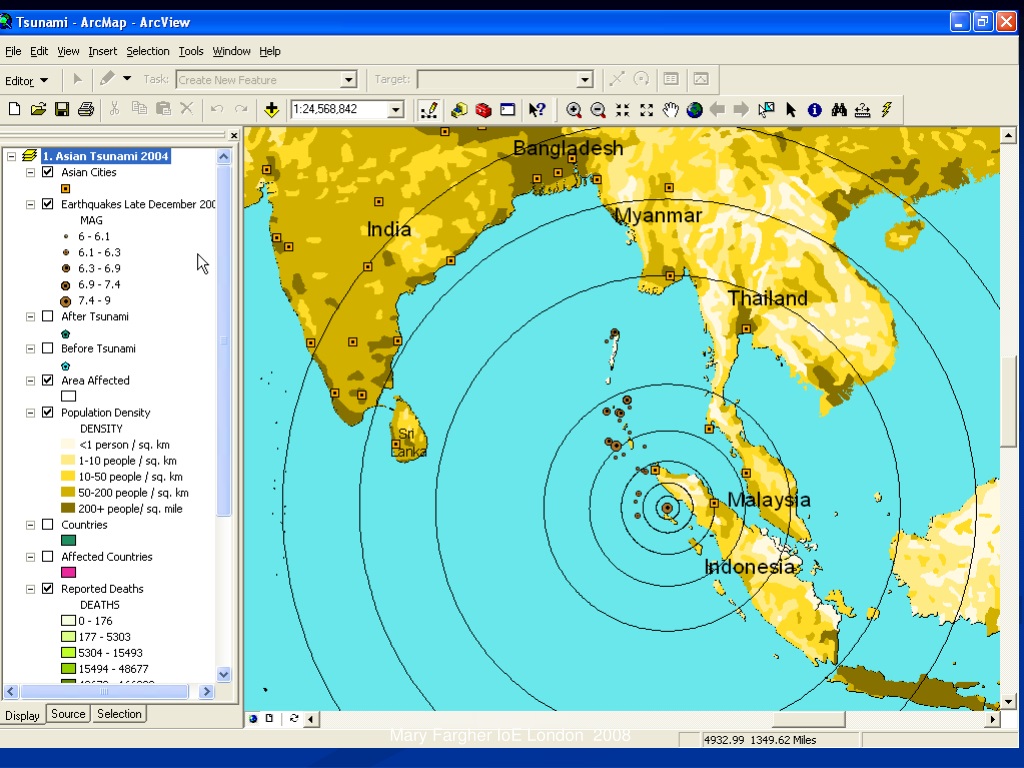Open the Target layer dropdown
This screenshot has height=768, width=1024.
pos(585,80)
